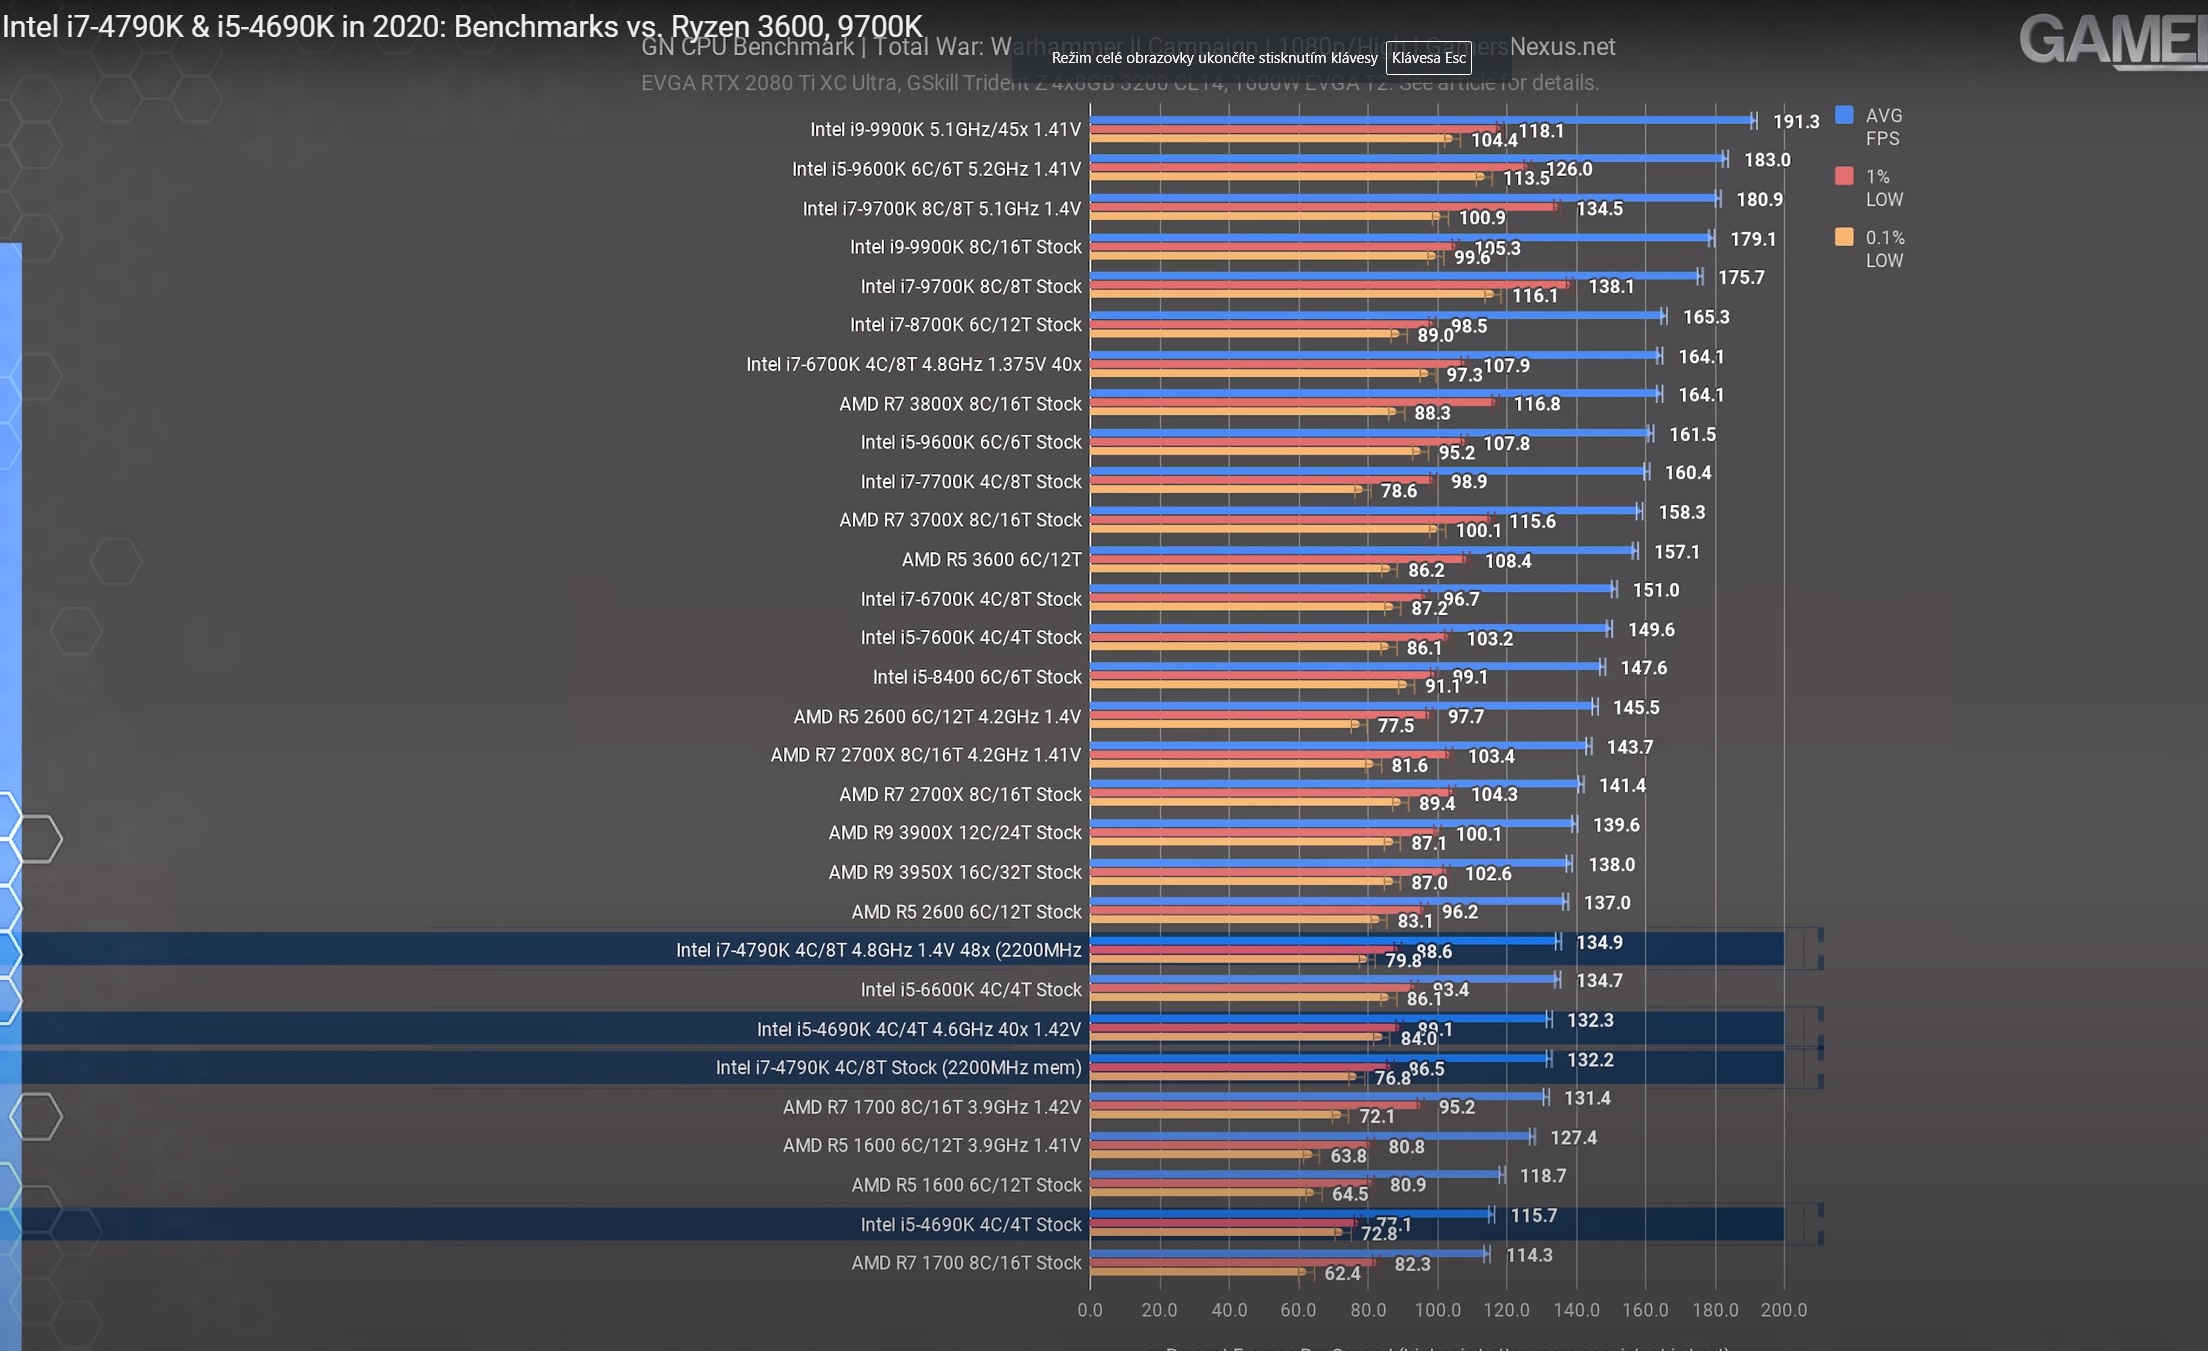Click the 'AMD R9 3950X 16C/32T Stock' label
Screen dimensions: 2208x1351
(x=954, y=872)
